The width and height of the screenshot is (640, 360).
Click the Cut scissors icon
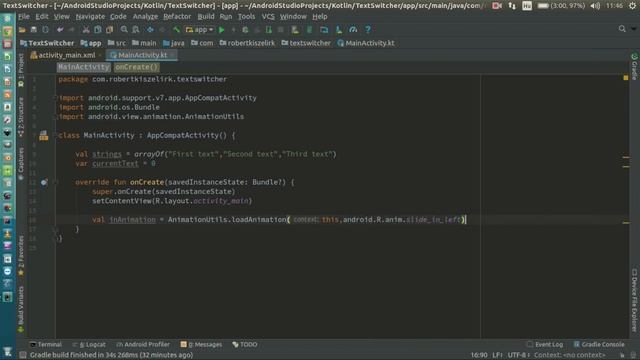click(86, 30)
